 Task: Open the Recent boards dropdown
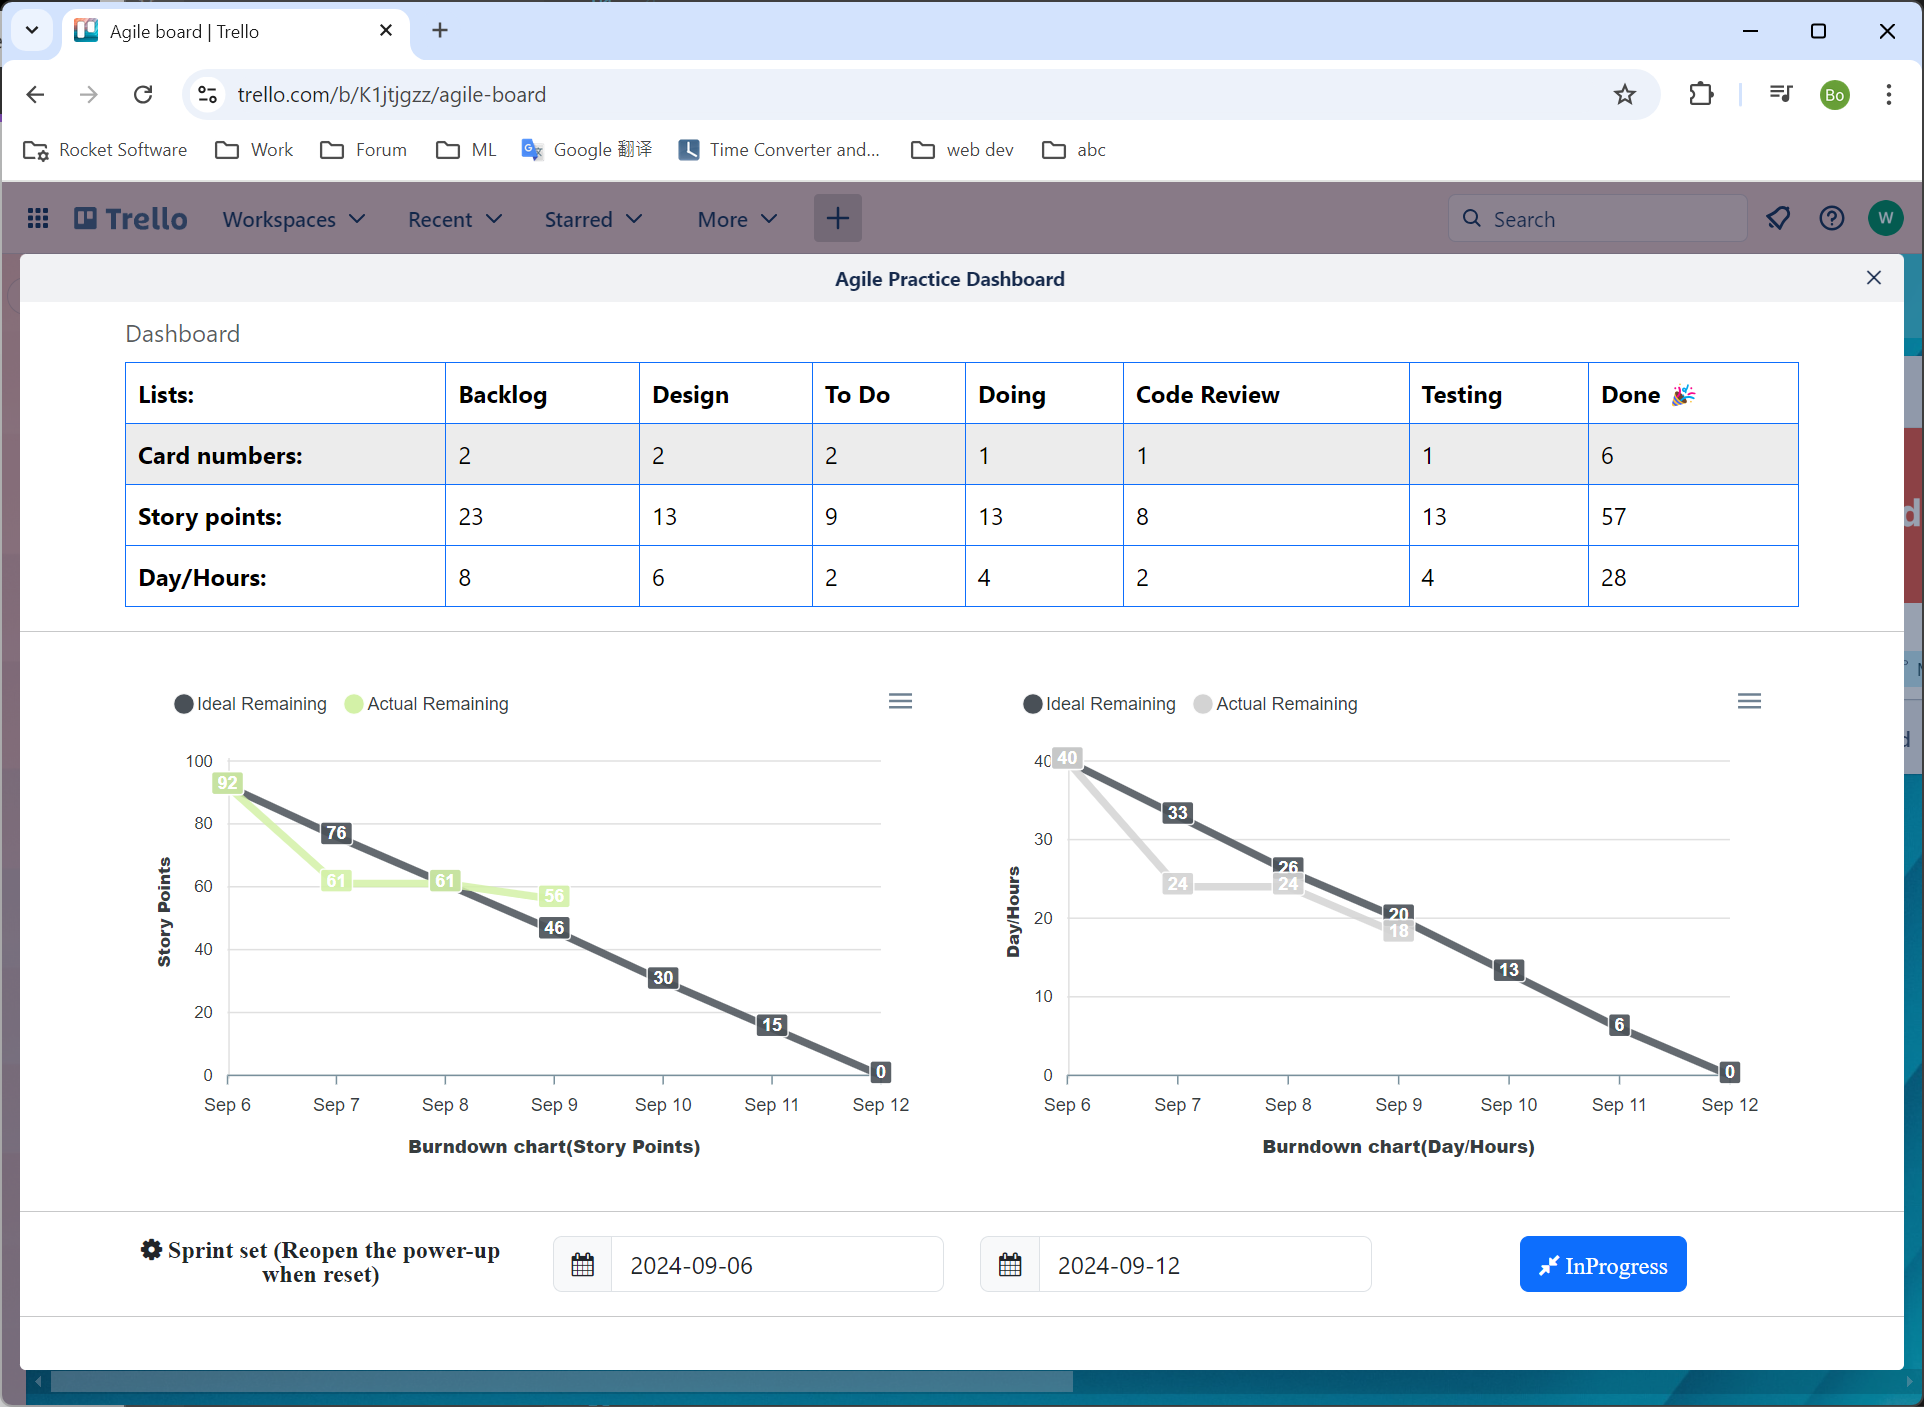tap(454, 218)
